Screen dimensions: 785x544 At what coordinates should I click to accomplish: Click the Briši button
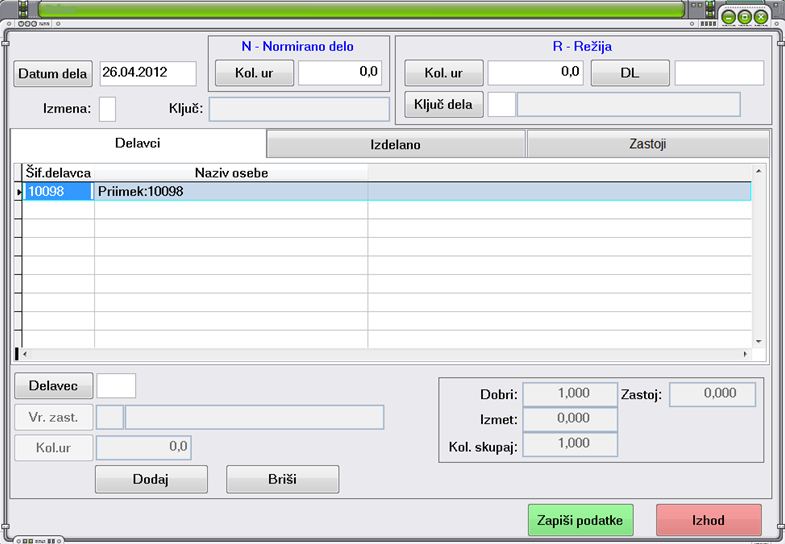282,479
